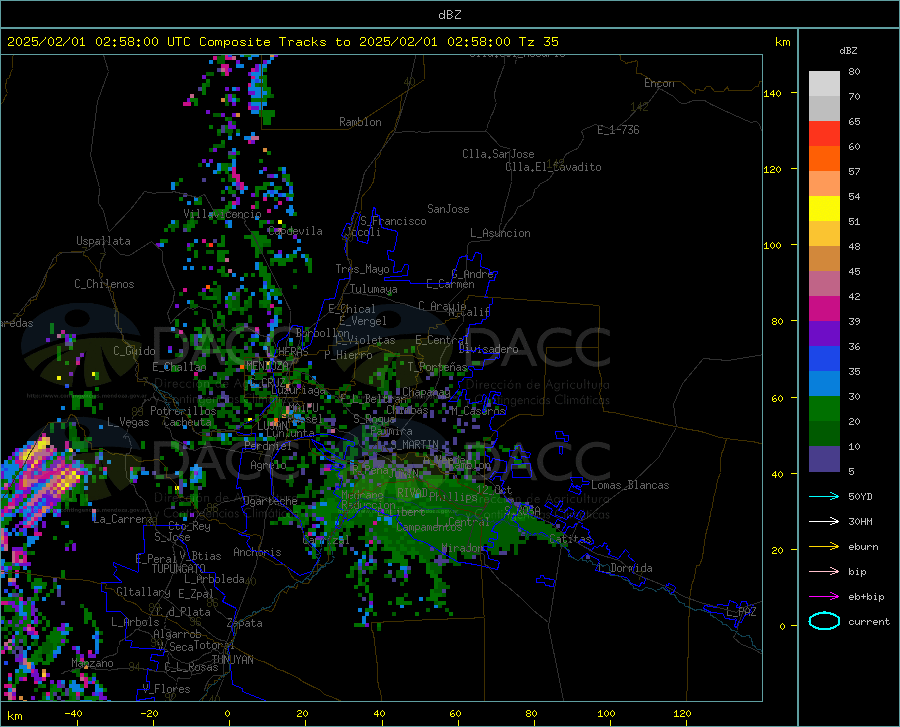Click the Encon label on map
The image size is (900, 727).
tap(659, 83)
